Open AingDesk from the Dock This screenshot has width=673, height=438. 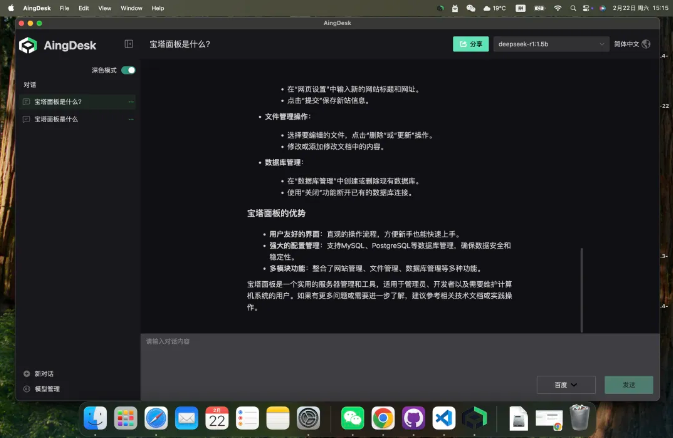coord(474,418)
